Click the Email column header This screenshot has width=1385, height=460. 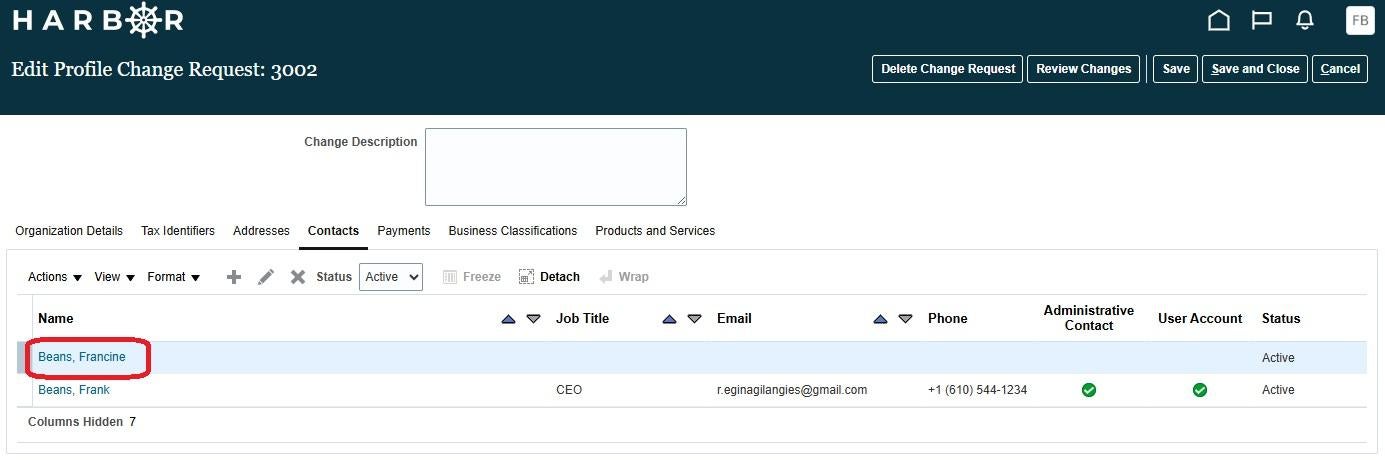pyautogui.click(x=734, y=319)
